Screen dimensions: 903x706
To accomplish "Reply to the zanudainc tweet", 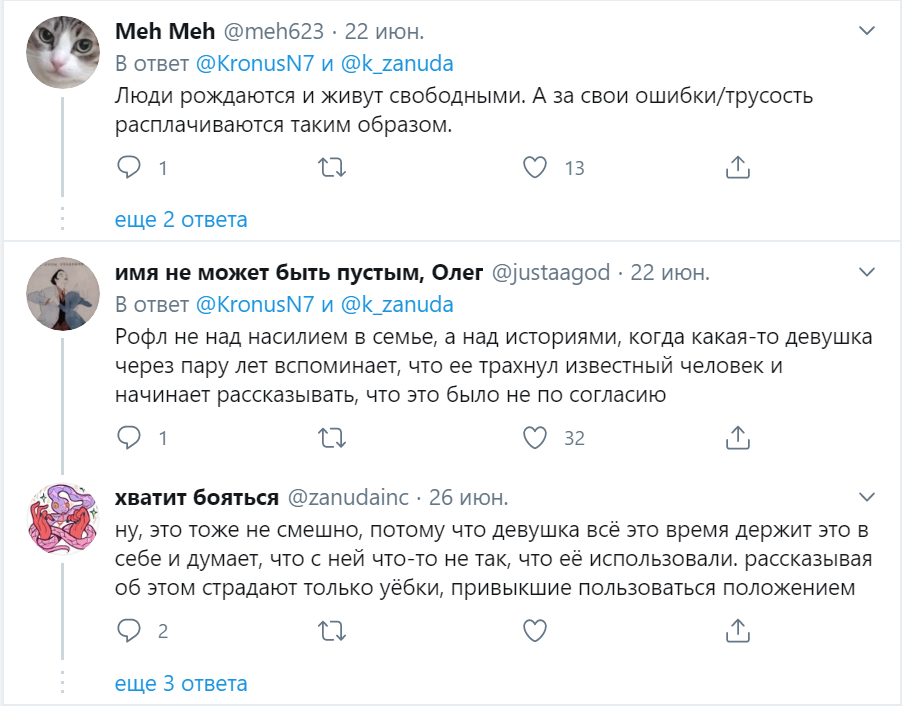I will pyautogui.click(x=130, y=630).
